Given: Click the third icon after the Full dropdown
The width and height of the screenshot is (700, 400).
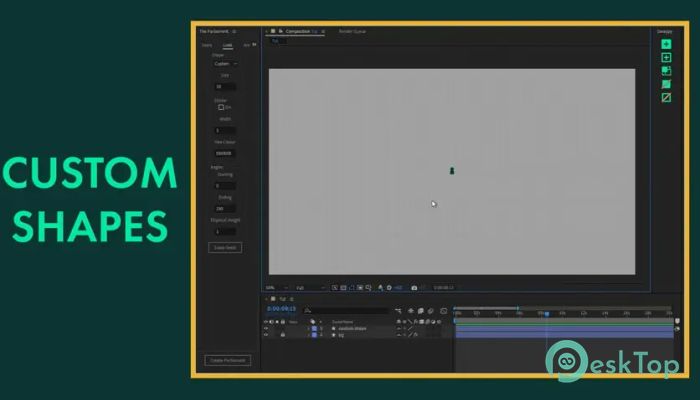Looking at the screenshot, I should 351,288.
